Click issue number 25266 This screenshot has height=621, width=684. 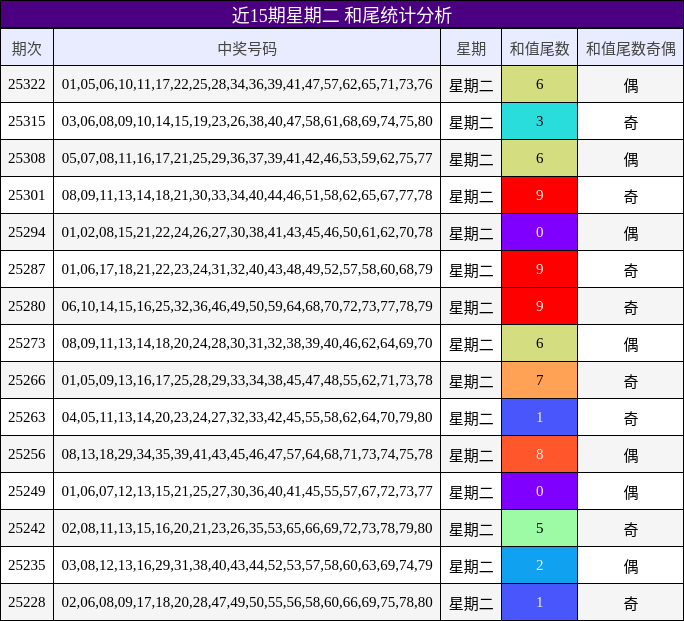[x=27, y=380]
